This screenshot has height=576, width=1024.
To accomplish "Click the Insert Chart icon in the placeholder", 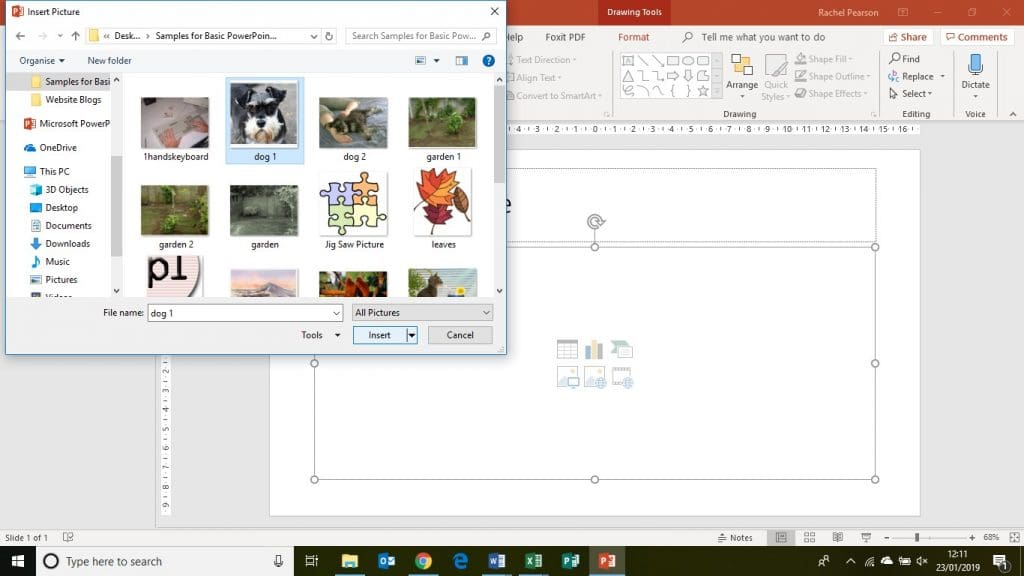I will pyautogui.click(x=594, y=348).
